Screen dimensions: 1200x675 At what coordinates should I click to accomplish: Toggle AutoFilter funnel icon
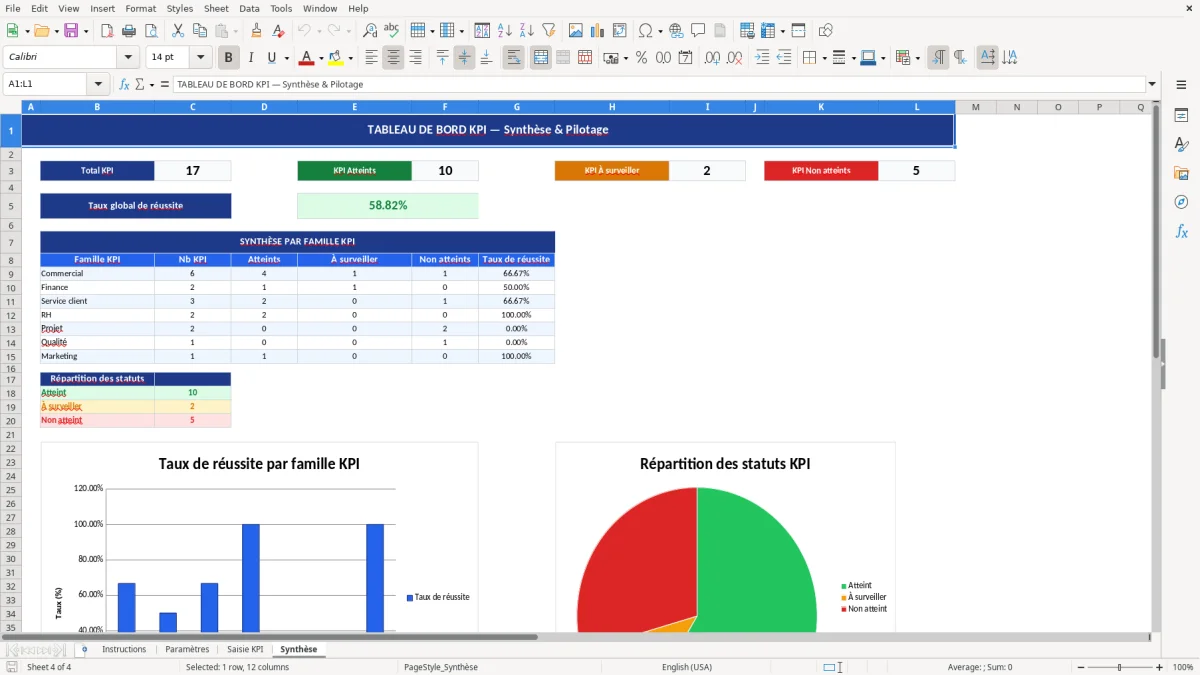[548, 30]
